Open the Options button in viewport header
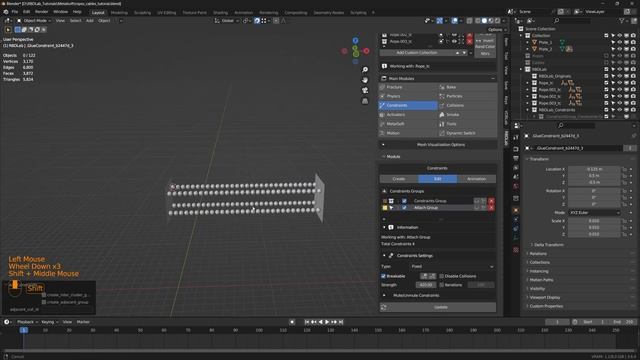The image size is (640, 360). tap(496, 30)
